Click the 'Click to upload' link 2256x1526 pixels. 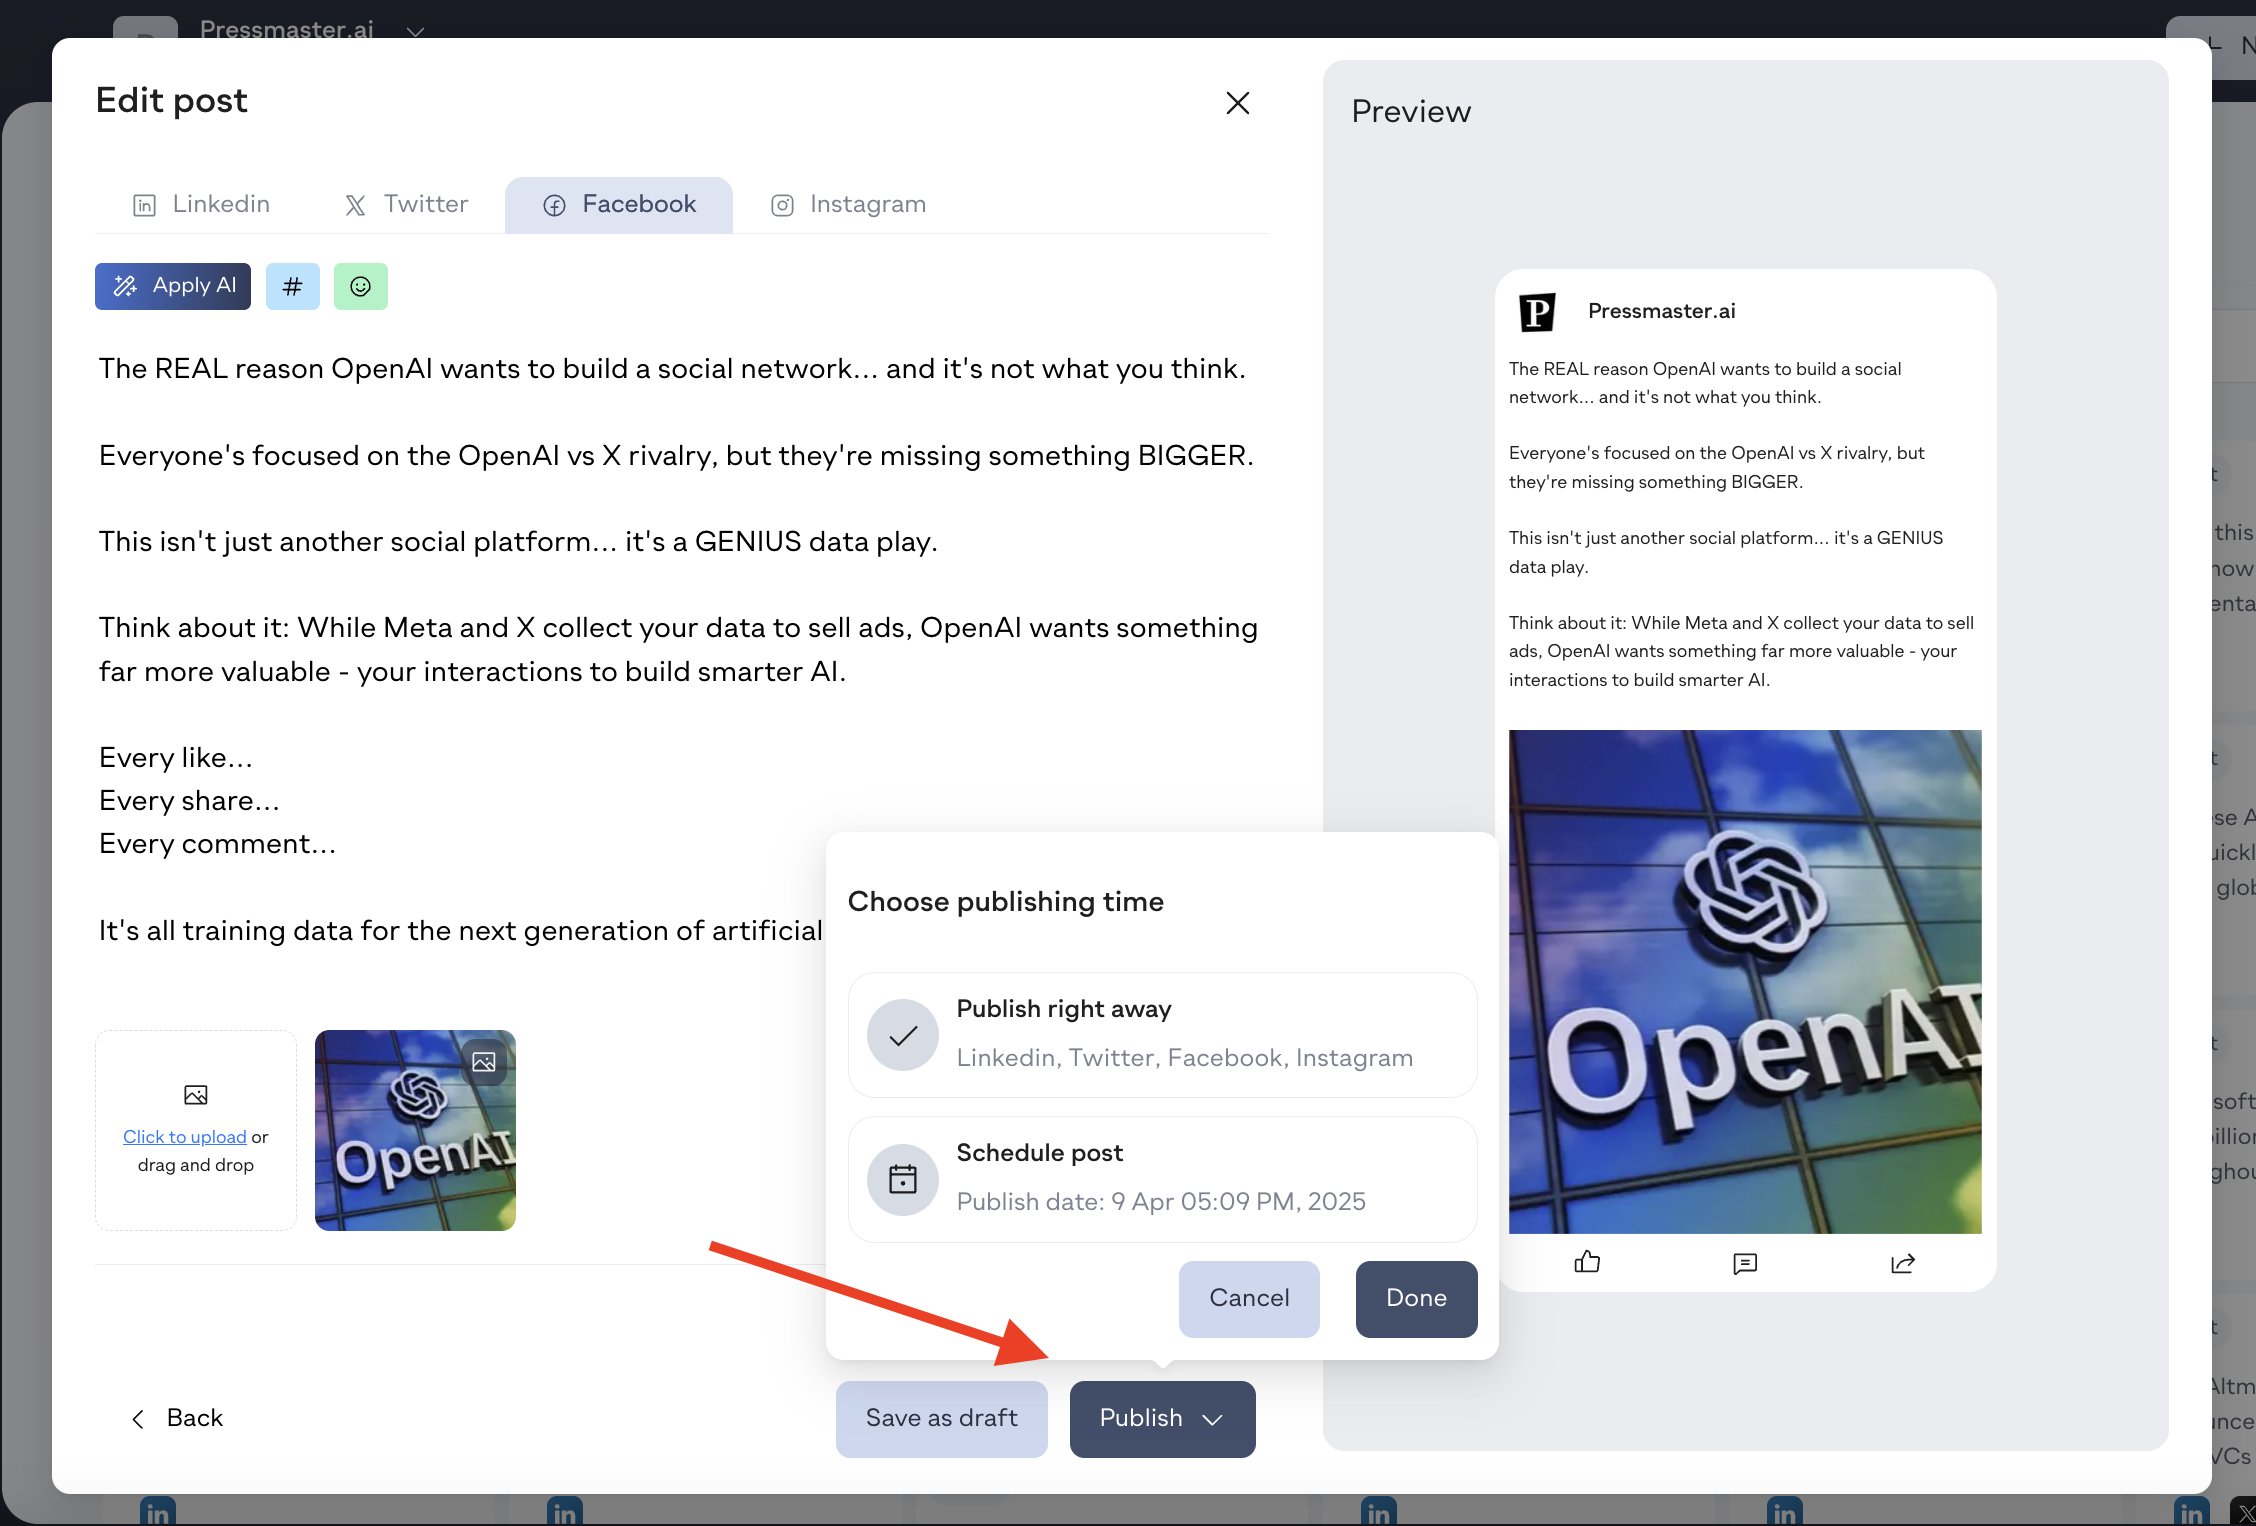184,1137
